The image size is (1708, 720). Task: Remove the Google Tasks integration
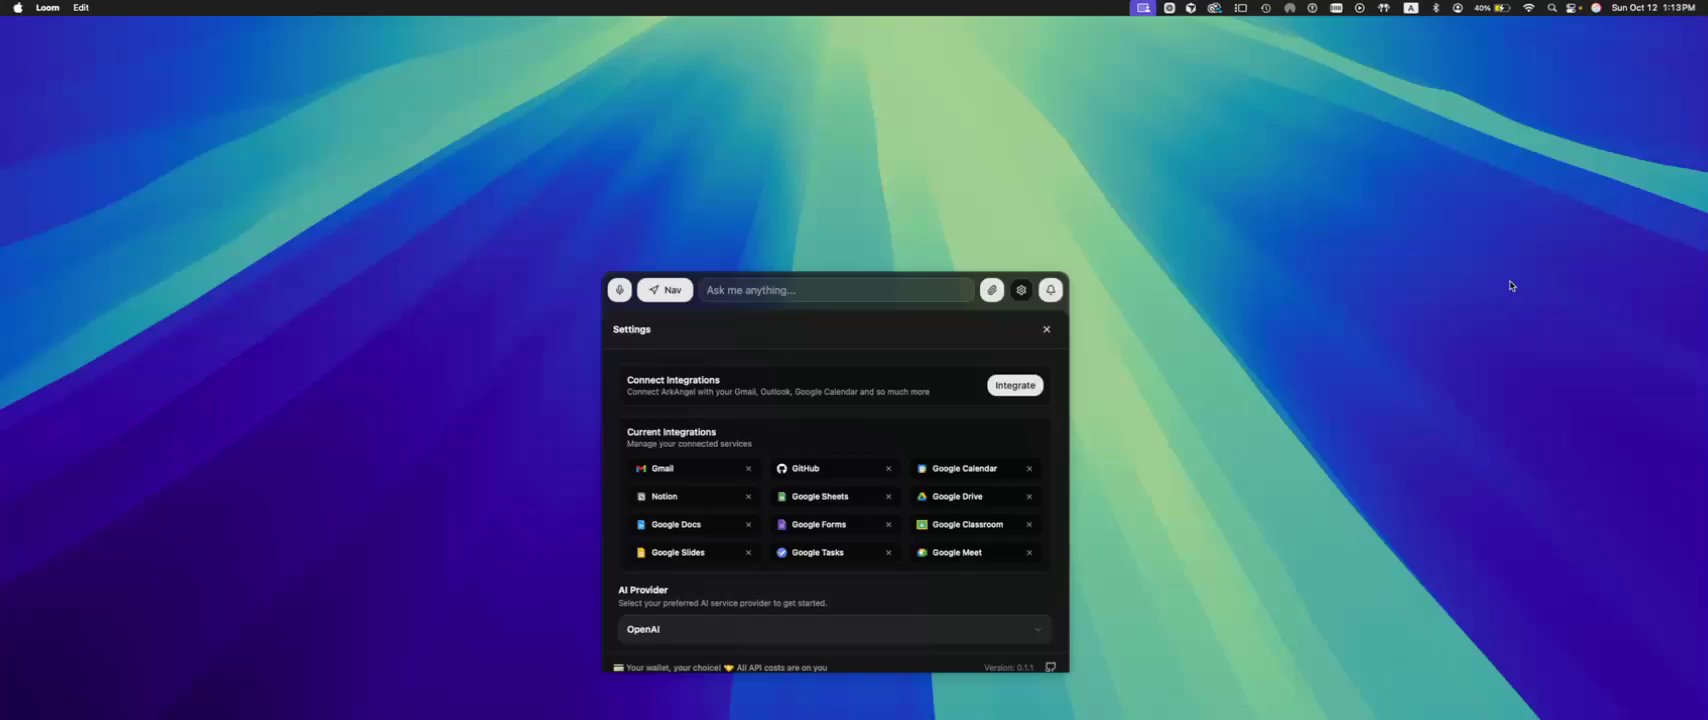point(888,552)
